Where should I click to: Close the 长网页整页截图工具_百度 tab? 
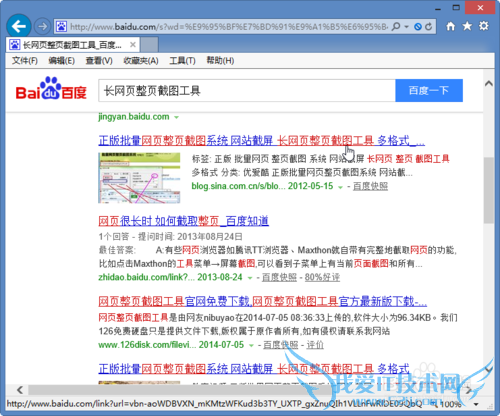133,44
